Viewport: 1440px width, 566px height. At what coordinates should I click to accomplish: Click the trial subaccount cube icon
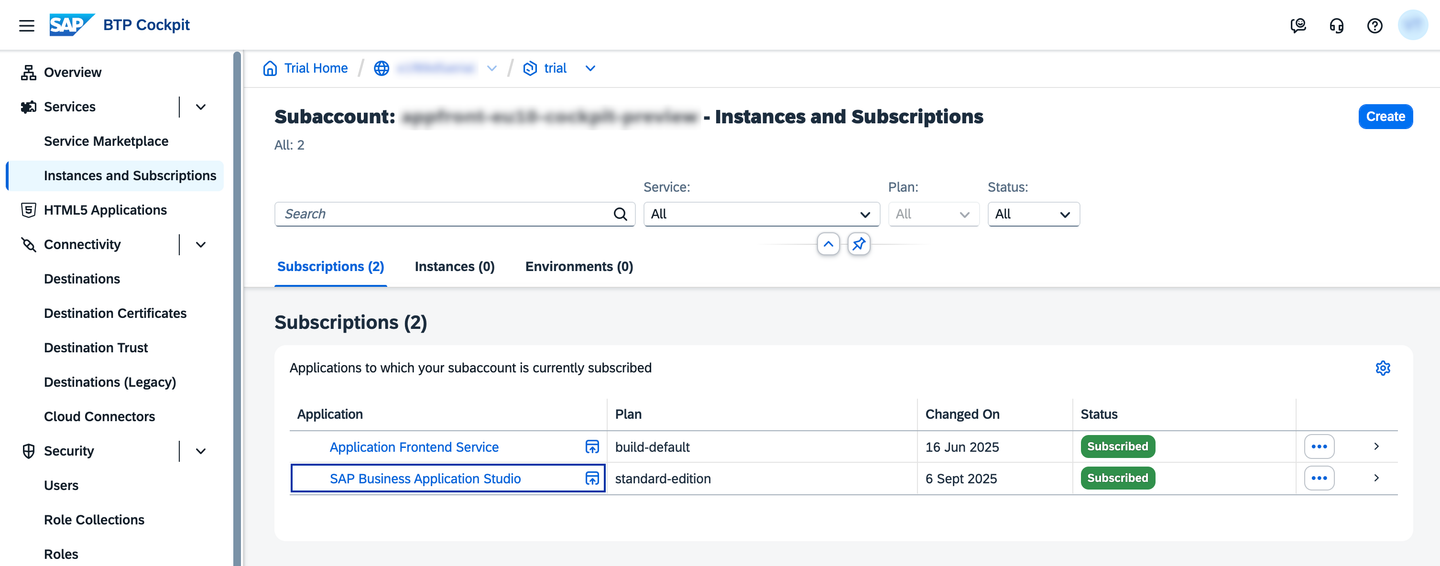(x=530, y=68)
